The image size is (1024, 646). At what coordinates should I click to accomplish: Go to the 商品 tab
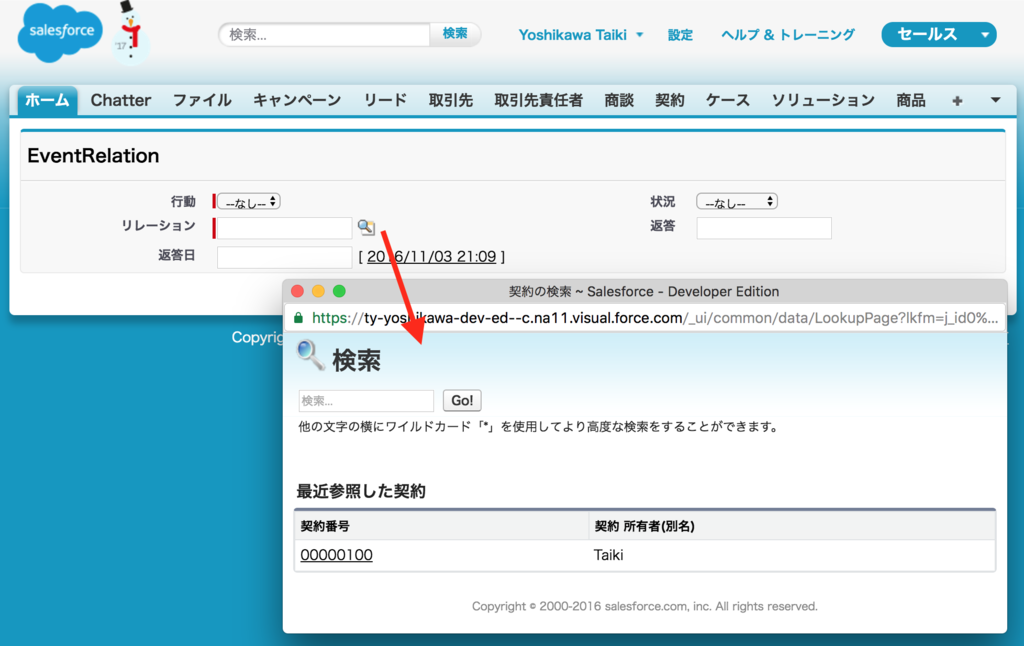tap(911, 101)
